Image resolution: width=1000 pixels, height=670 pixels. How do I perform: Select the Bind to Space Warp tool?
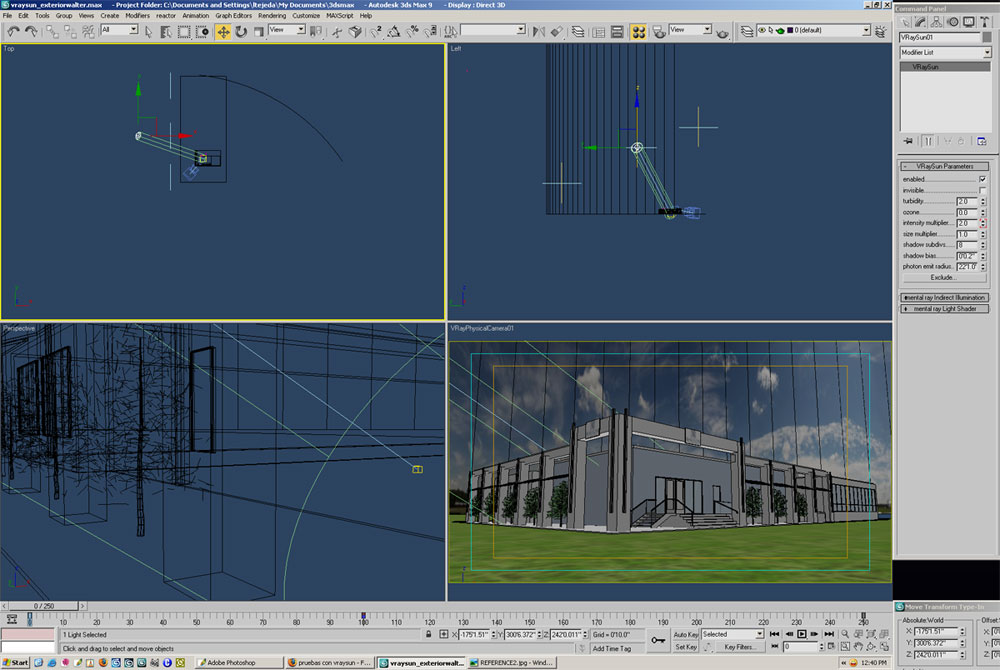tap(88, 31)
